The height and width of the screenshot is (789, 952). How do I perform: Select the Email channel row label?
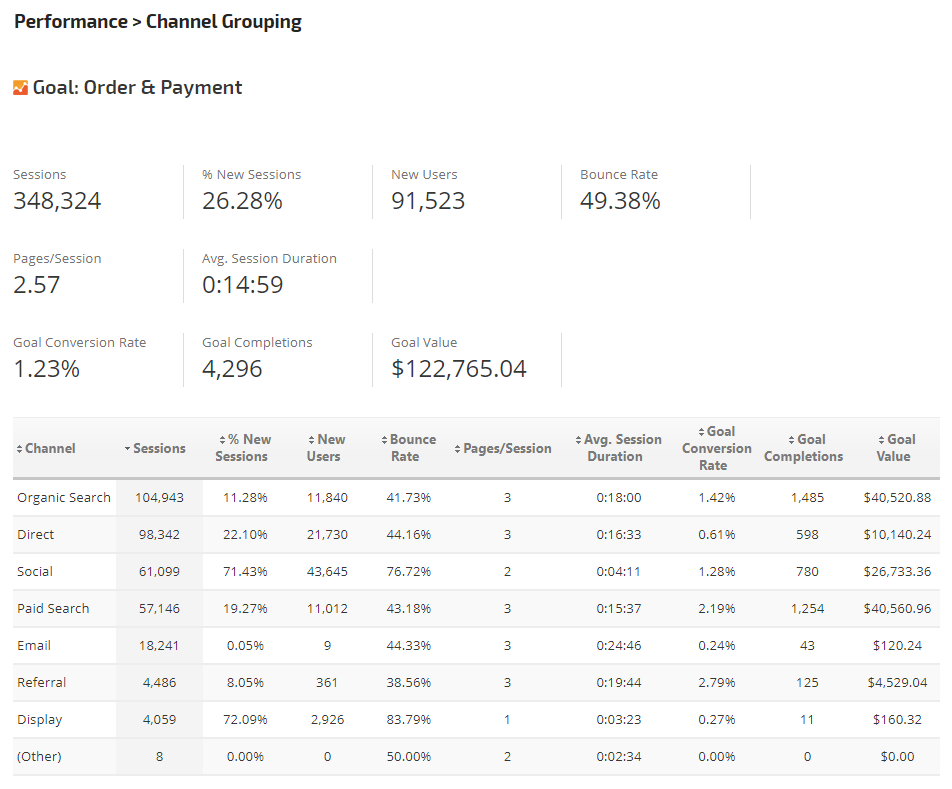(34, 646)
